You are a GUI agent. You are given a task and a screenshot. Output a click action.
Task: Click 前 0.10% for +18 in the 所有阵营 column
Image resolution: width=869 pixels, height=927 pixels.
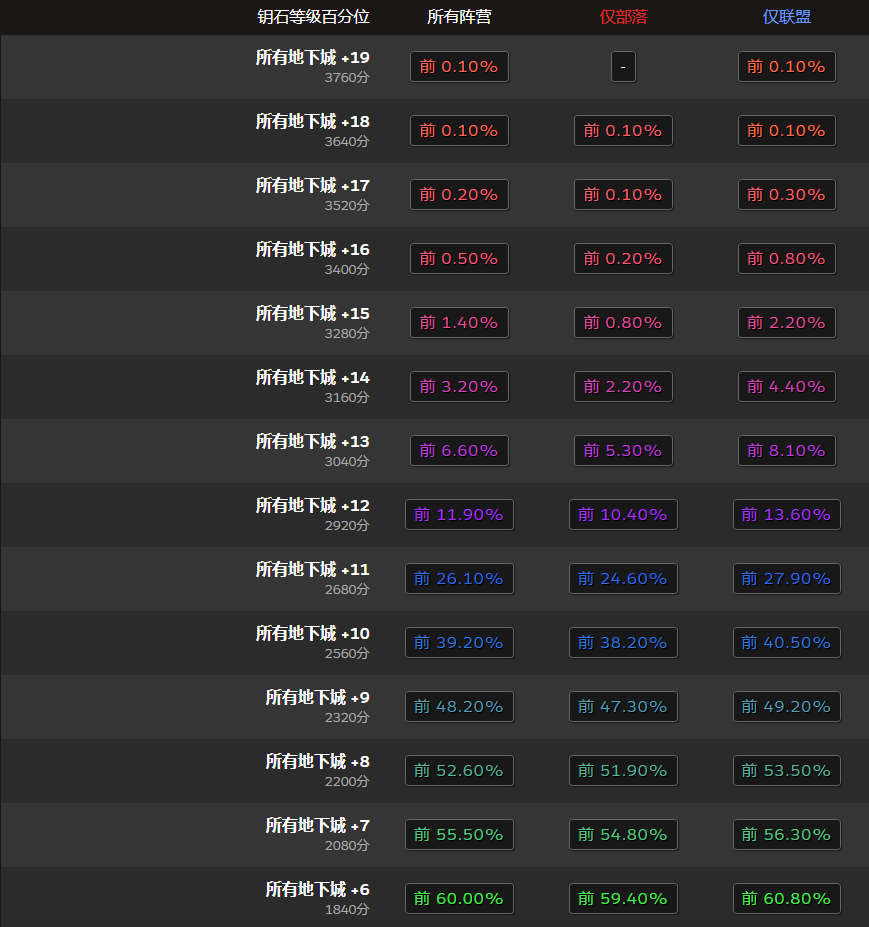coord(459,131)
